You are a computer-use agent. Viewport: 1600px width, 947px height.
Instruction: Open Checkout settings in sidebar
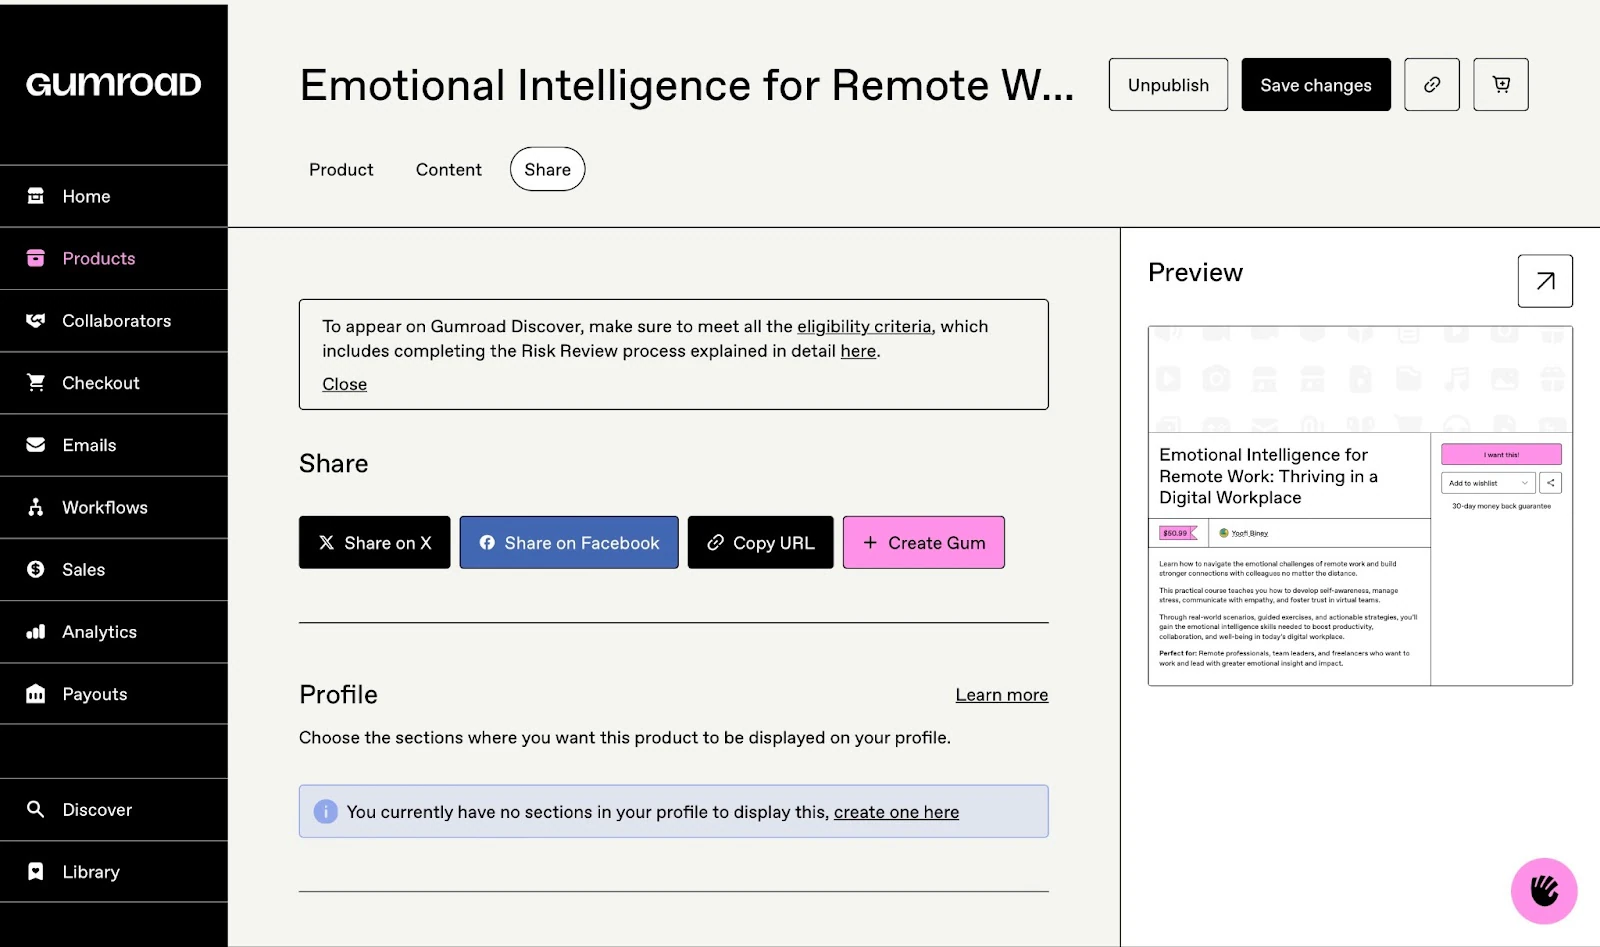[114, 382]
